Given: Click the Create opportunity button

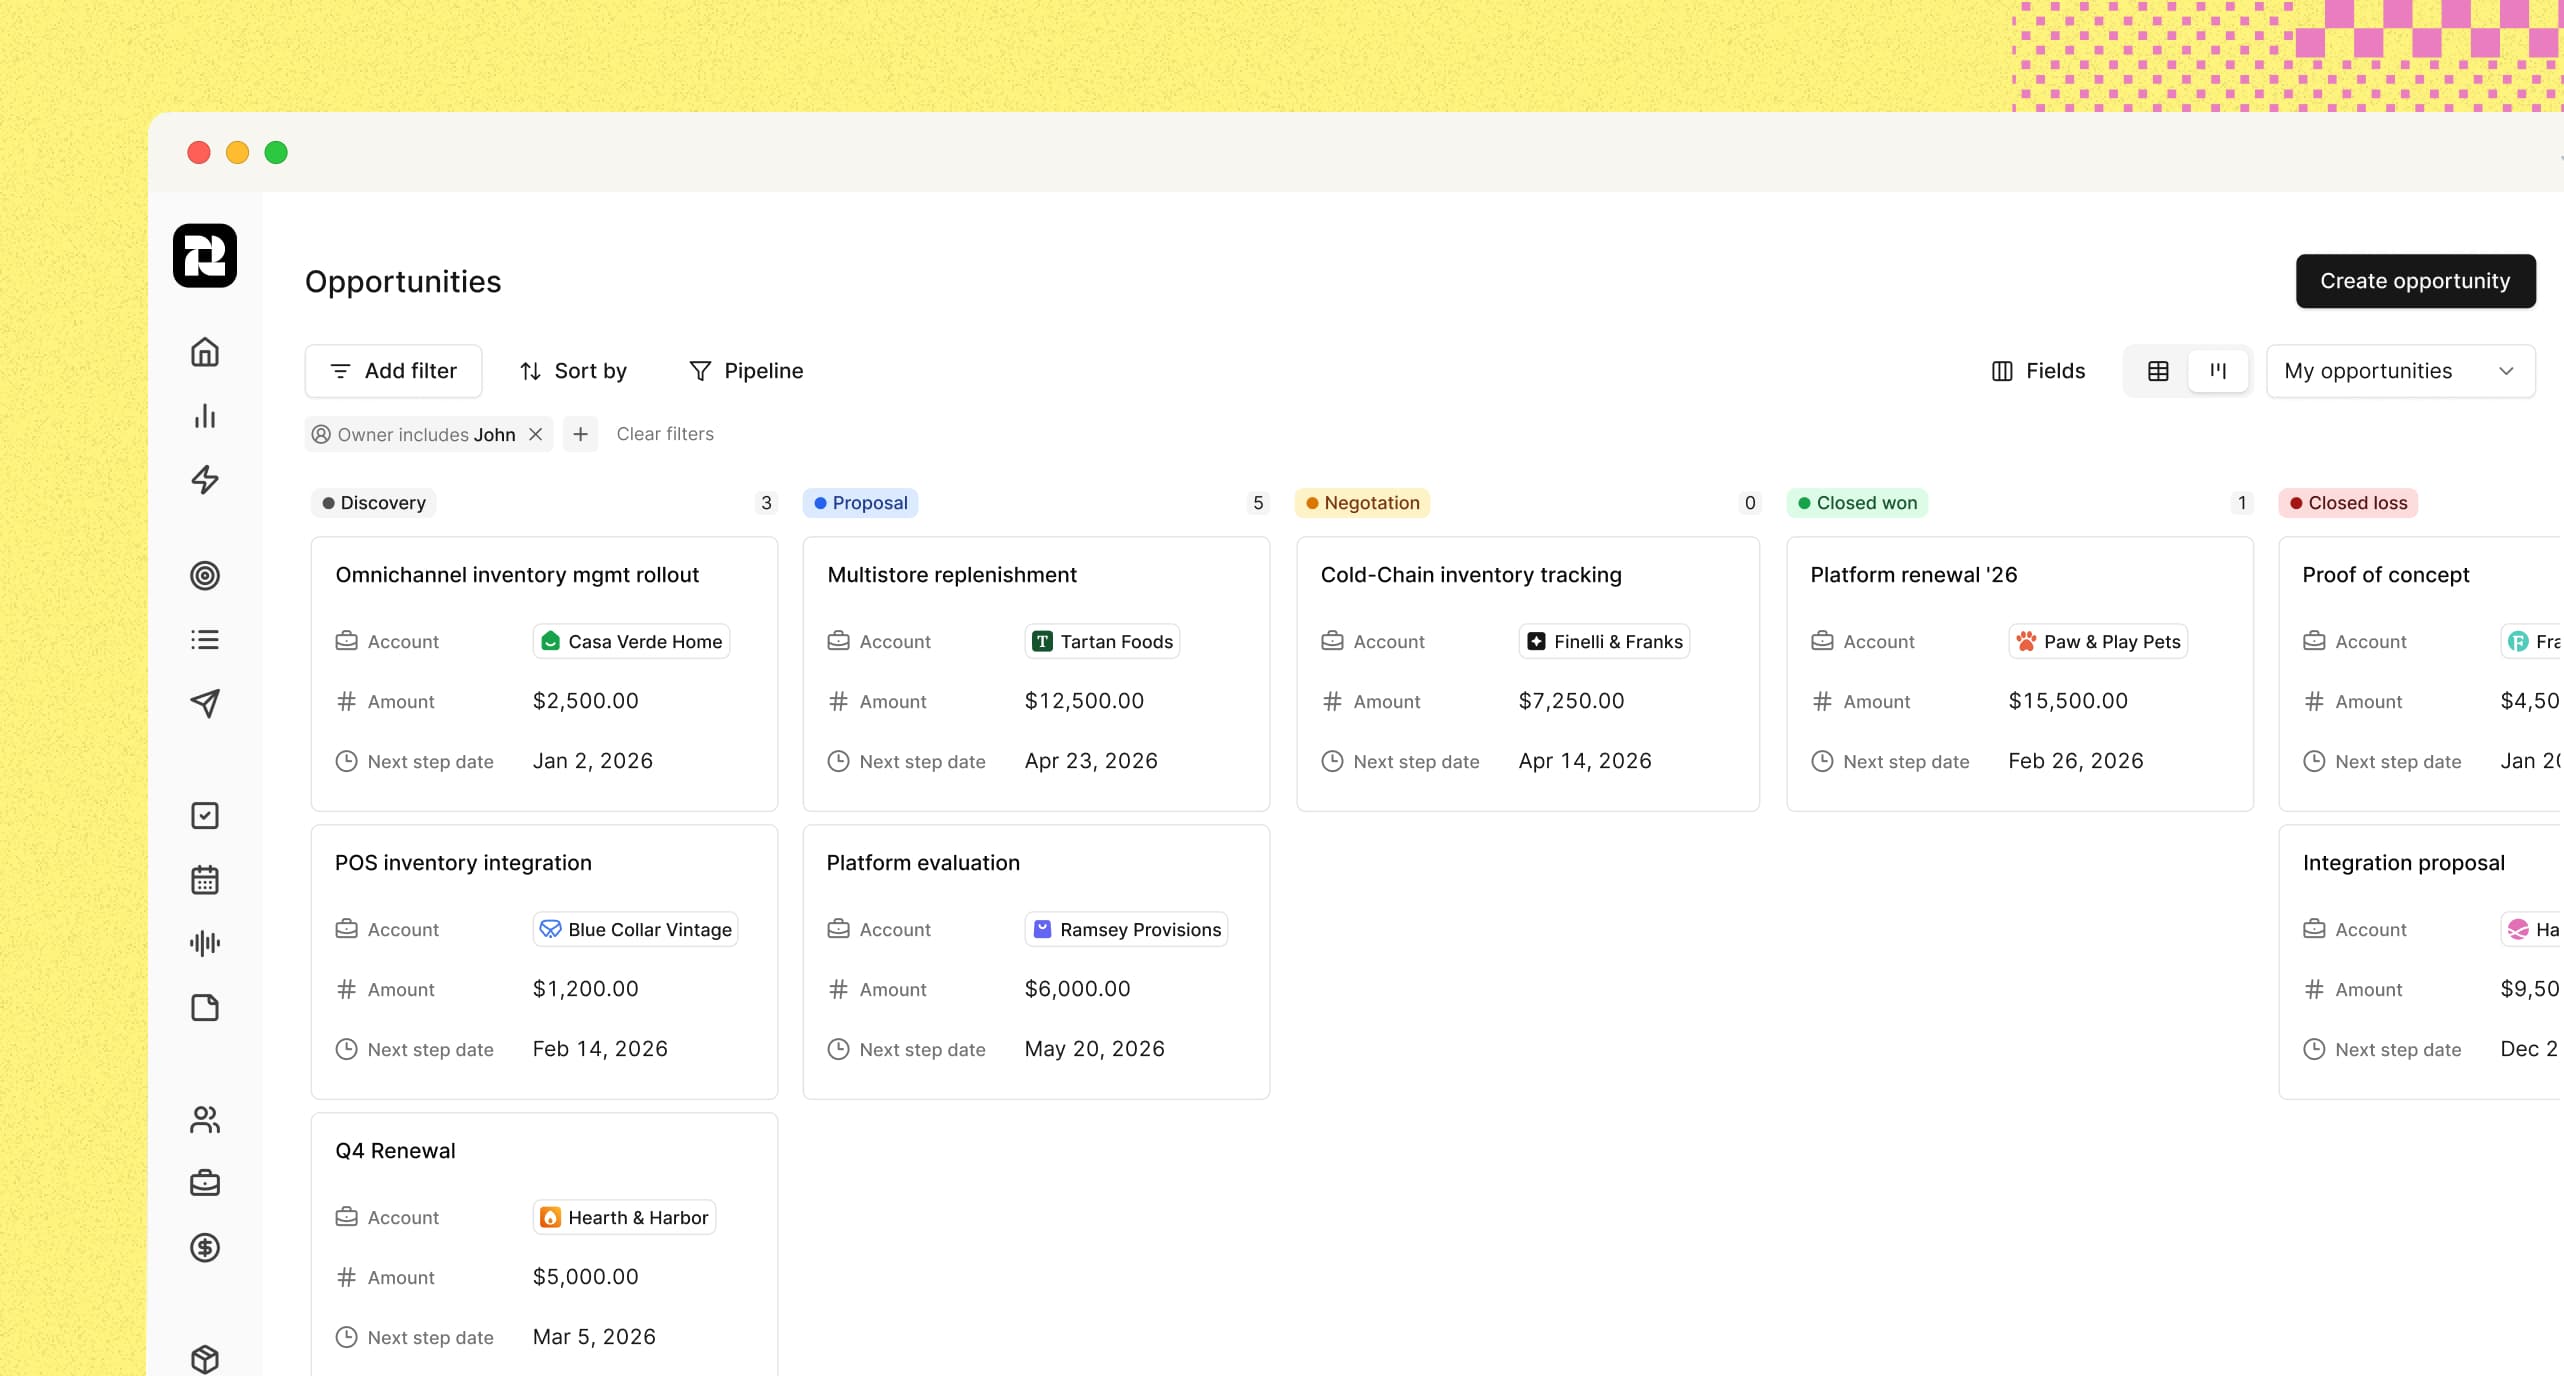Looking at the screenshot, I should pos(2415,281).
